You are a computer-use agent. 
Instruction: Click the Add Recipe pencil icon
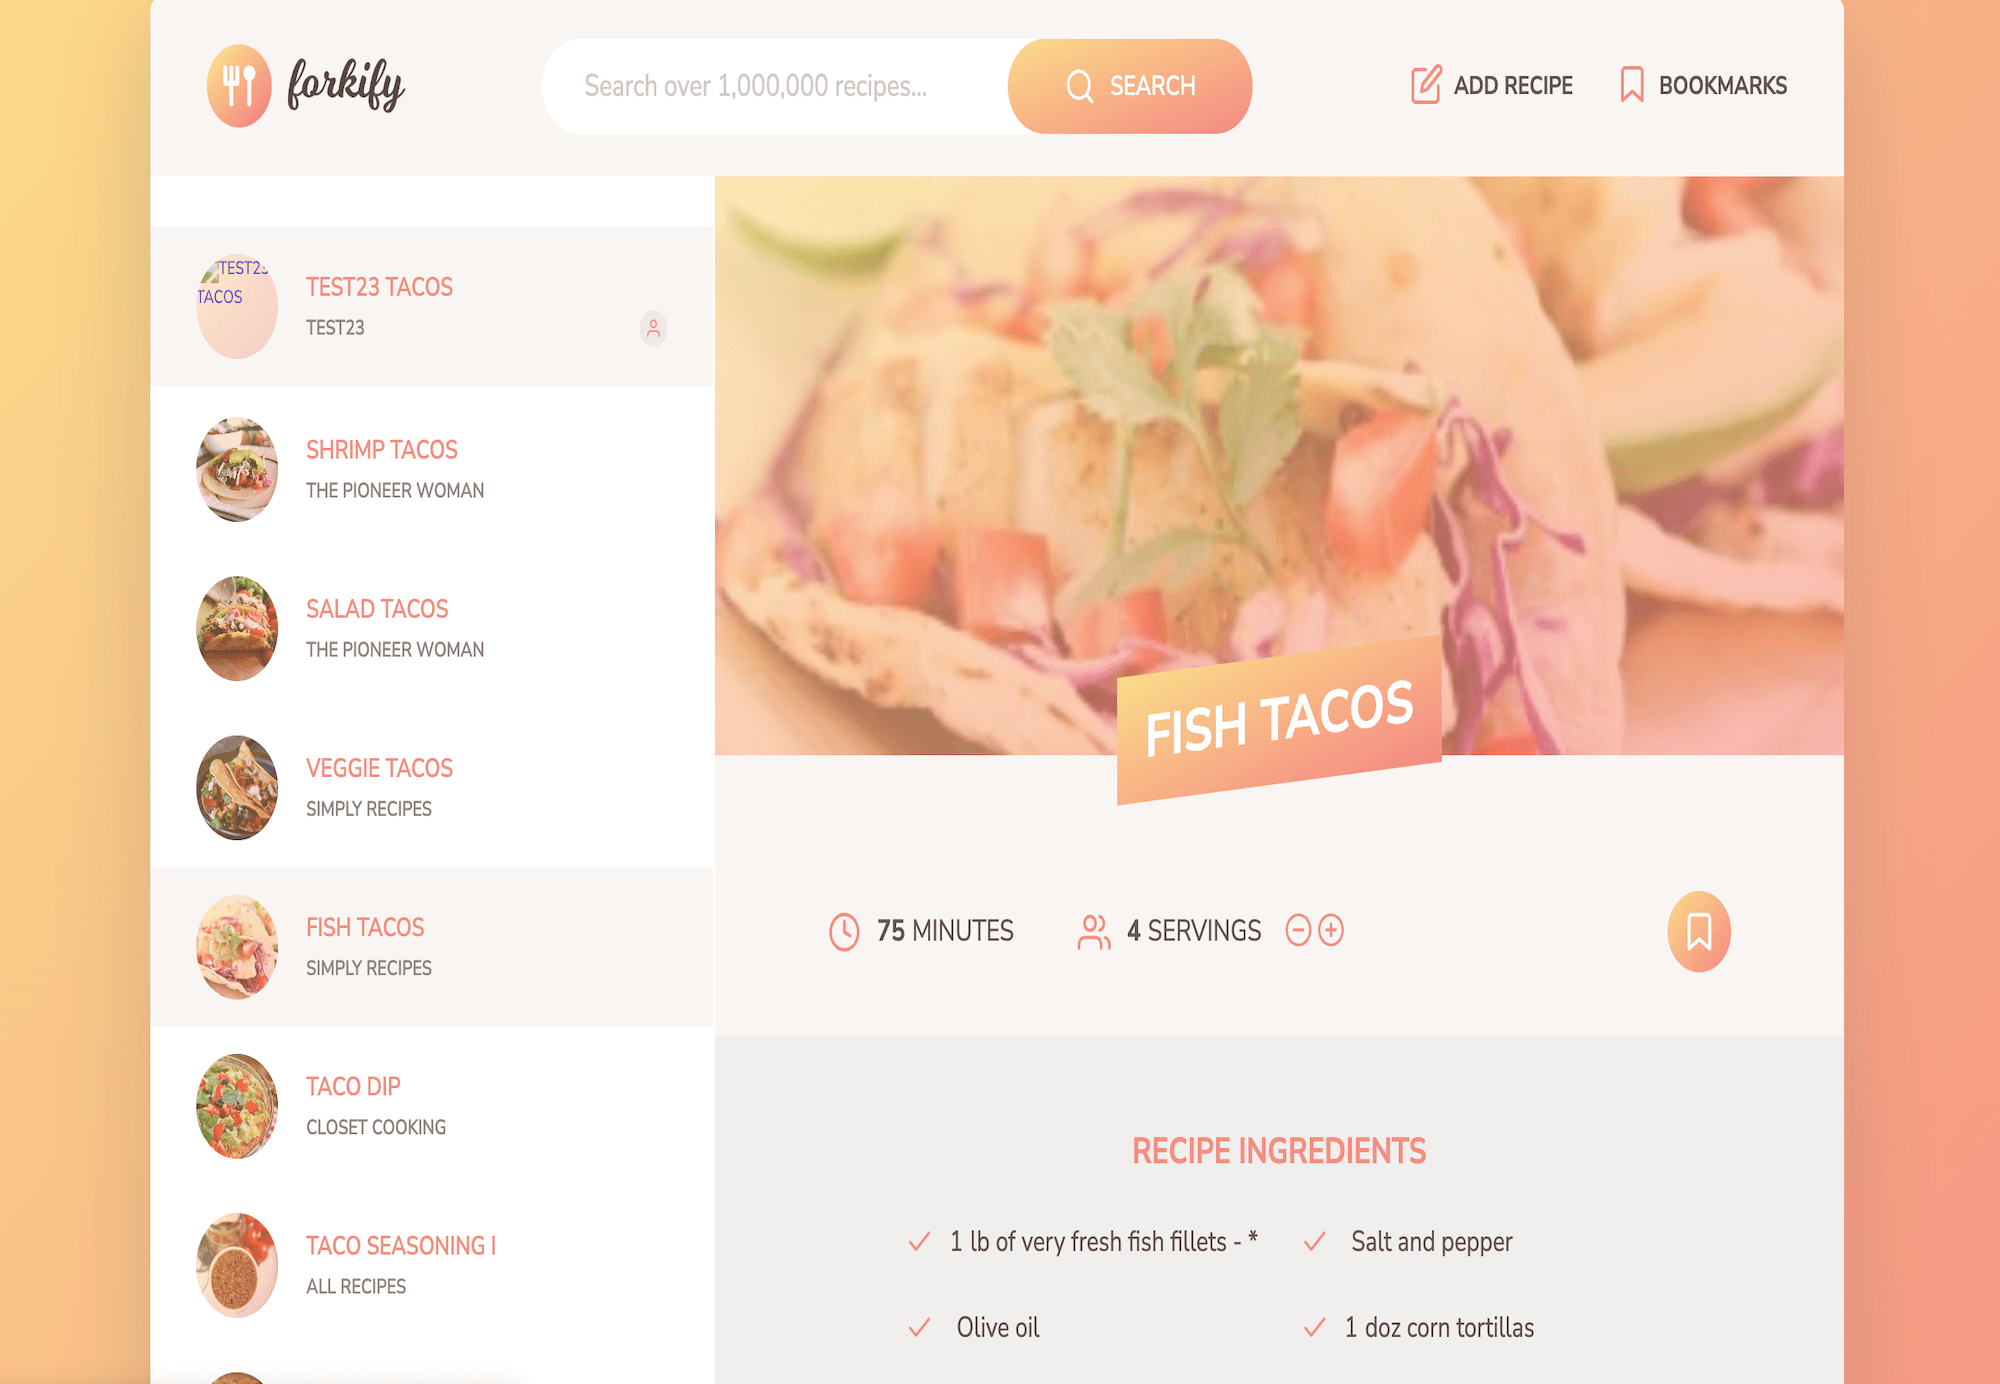point(1426,85)
